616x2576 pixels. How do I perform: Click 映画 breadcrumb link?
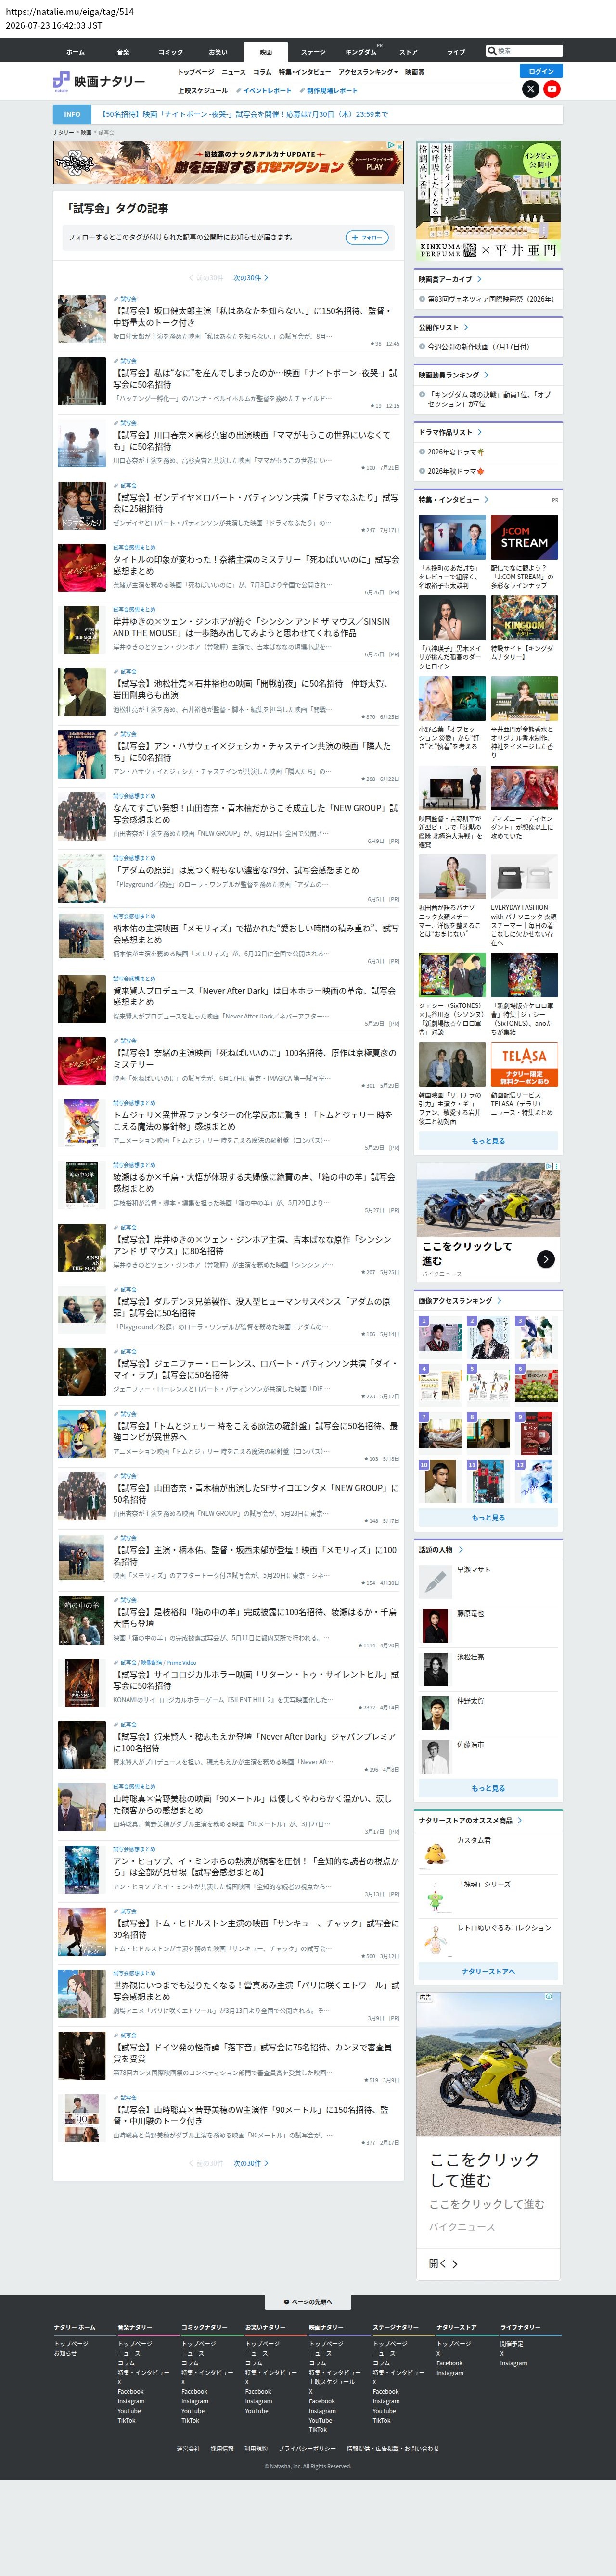pos(86,132)
